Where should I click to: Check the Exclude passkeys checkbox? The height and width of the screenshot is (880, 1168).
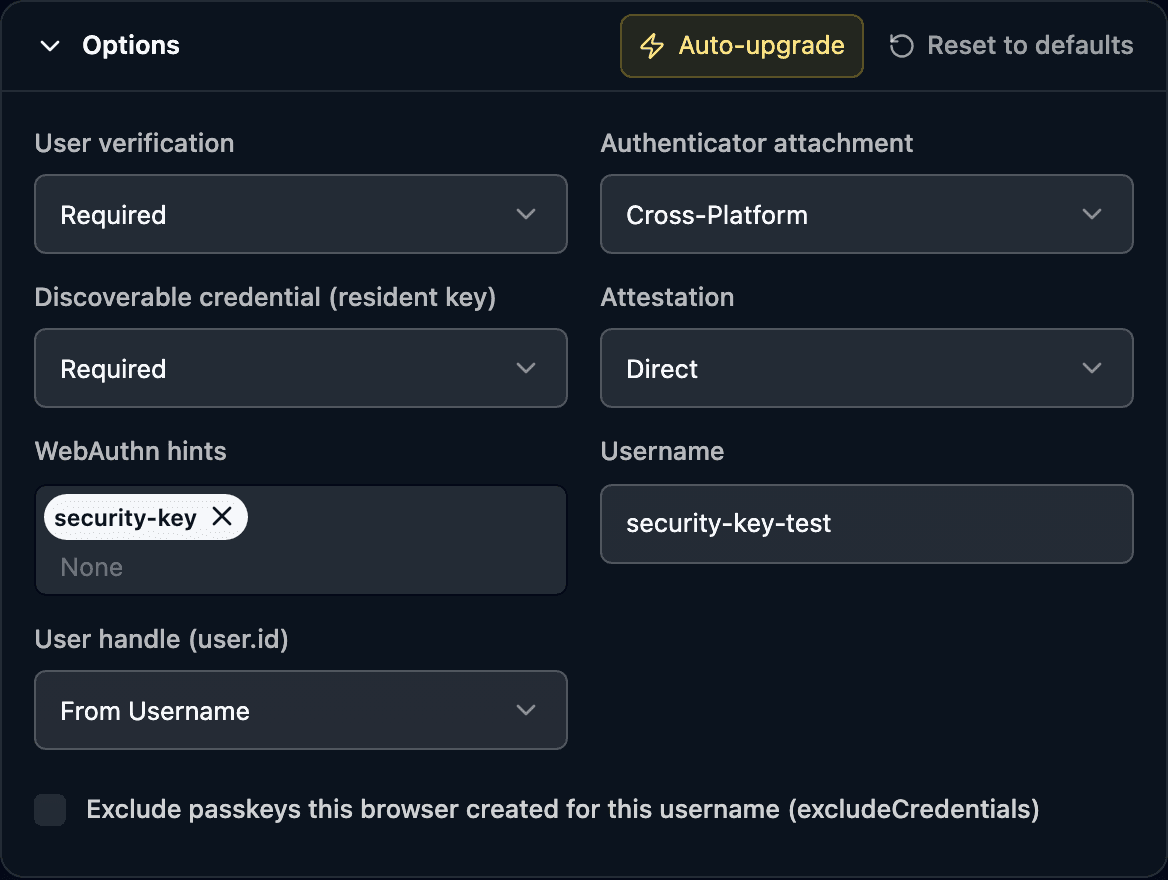[50, 810]
